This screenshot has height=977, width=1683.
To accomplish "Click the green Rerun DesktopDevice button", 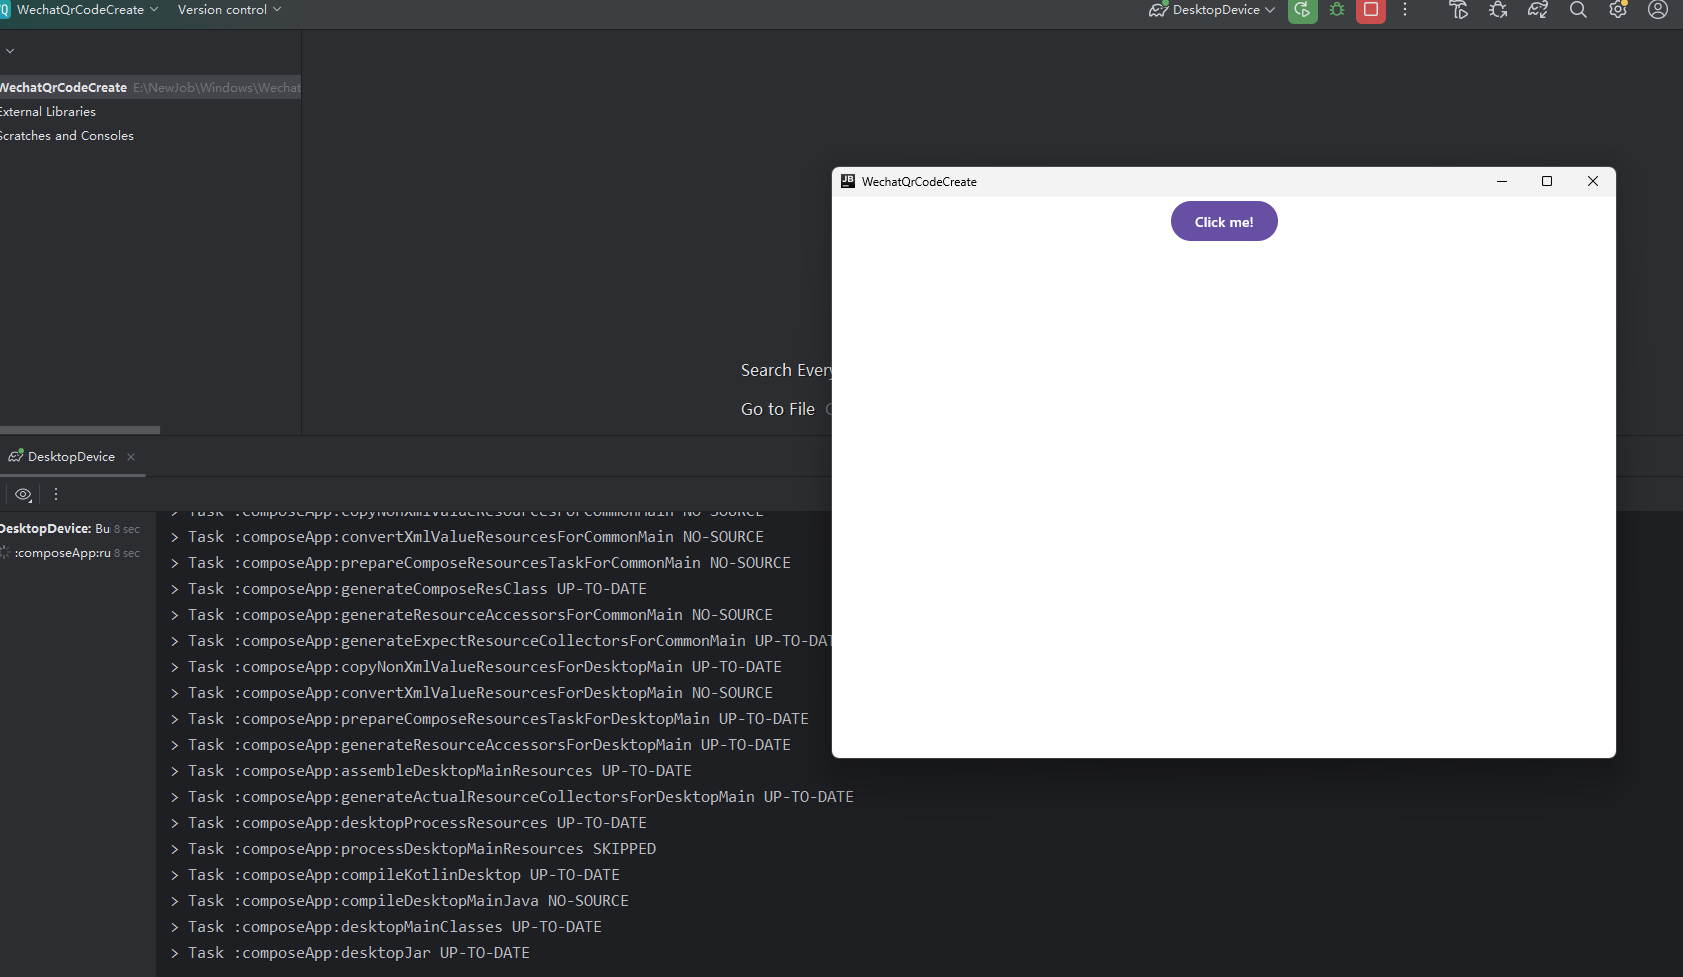I will pyautogui.click(x=1302, y=10).
